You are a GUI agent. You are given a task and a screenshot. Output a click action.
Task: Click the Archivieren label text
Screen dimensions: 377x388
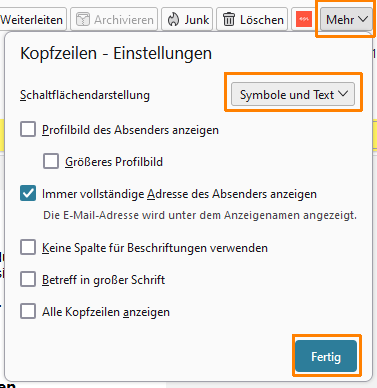(124, 20)
